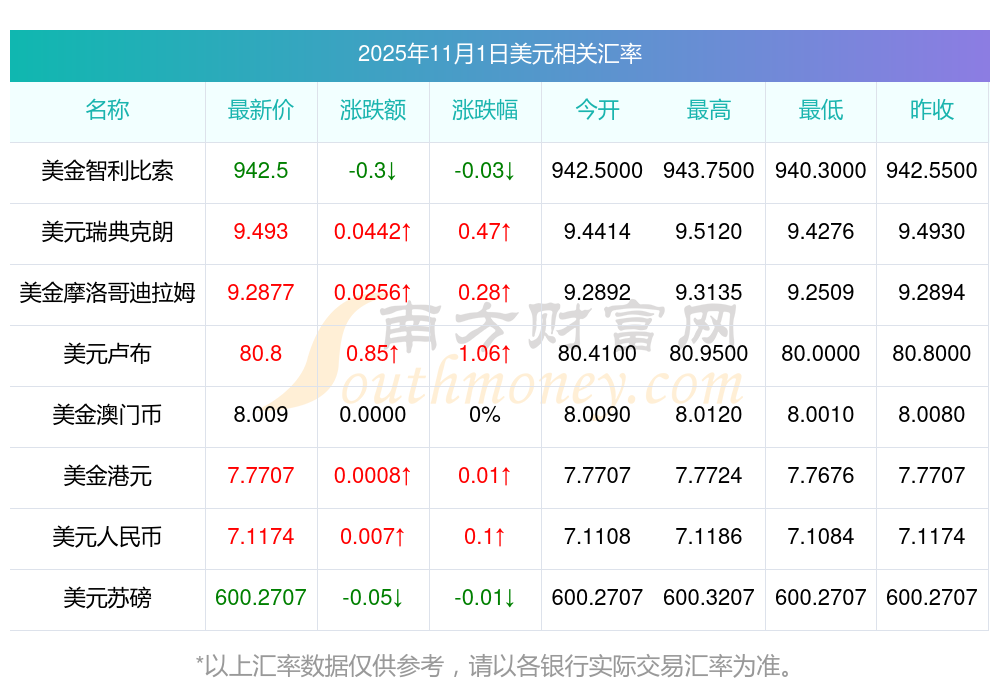The image size is (1000, 697).
Task: Open the 美元人民币 row label
Action: coord(107,537)
